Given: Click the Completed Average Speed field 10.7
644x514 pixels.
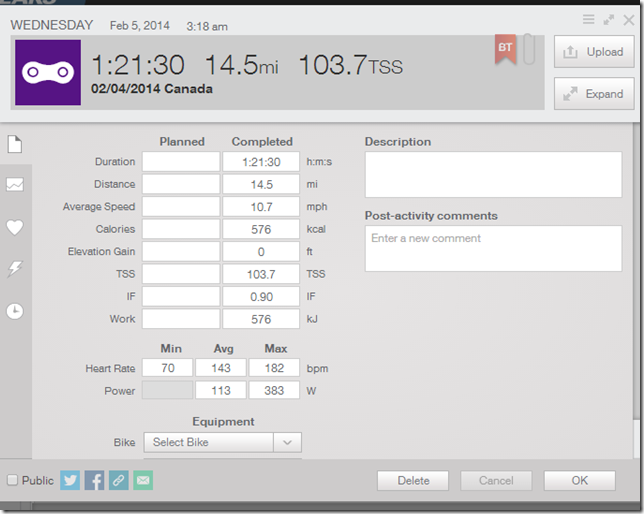Looking at the screenshot, I should click(x=261, y=207).
